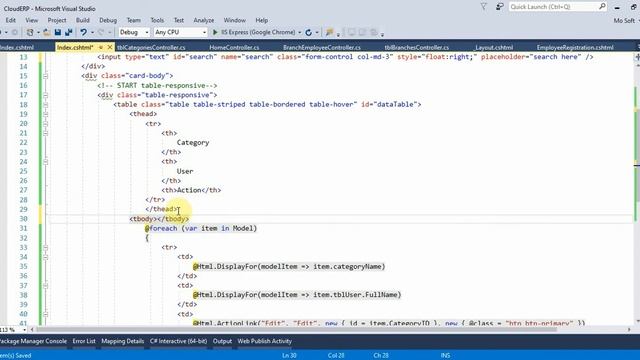This screenshot has width=640, height=360.
Task: Switch to _Layout.cshtml tab
Action: [494, 47]
